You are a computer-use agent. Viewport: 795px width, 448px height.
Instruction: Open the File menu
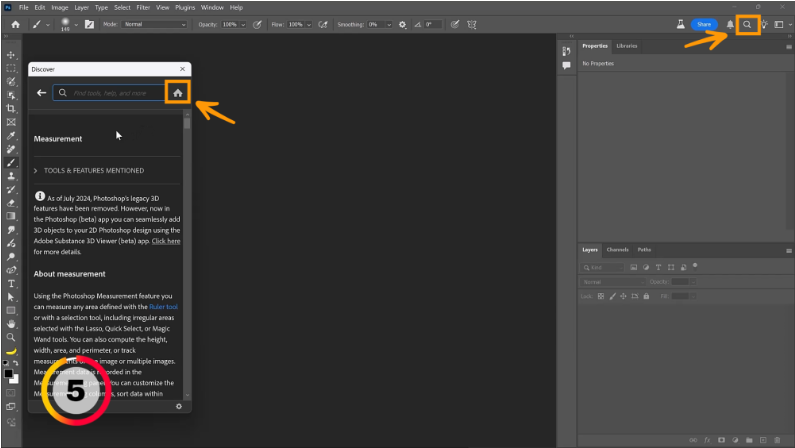(24, 8)
